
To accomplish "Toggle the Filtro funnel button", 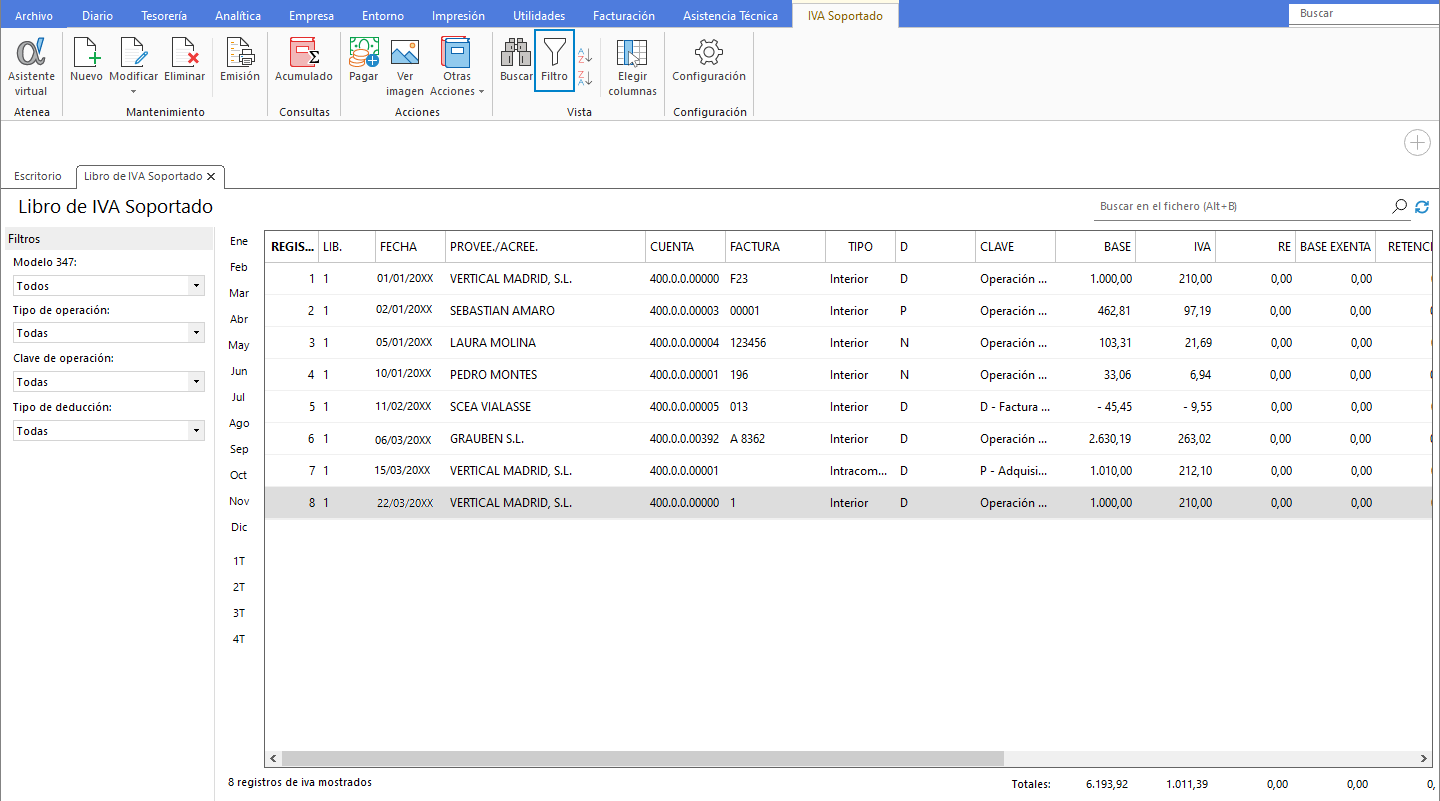I will [x=554, y=60].
